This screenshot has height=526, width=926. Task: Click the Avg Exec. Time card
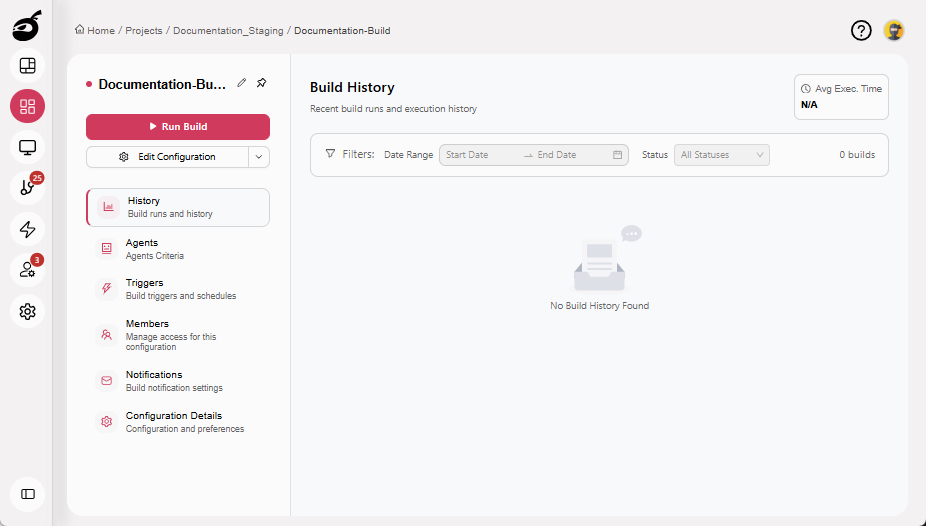pos(841,97)
